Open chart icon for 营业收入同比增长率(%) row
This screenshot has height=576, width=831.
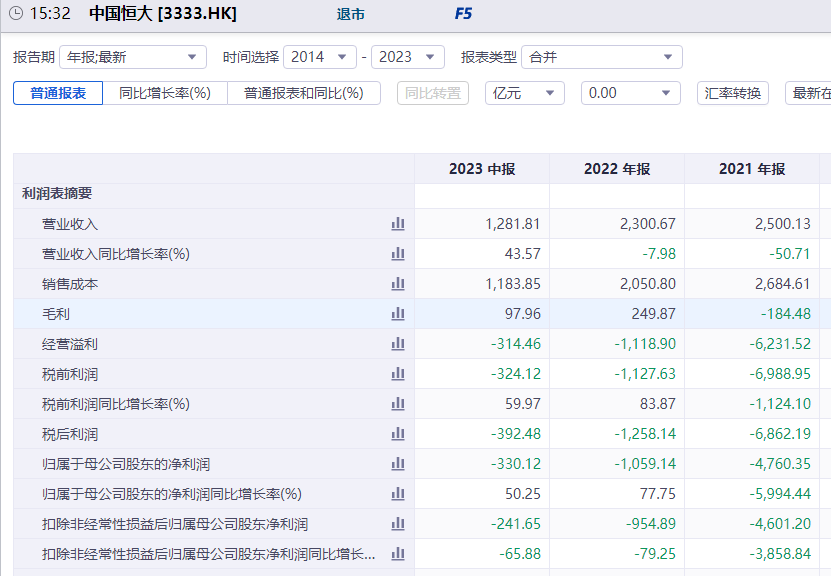pyautogui.click(x=398, y=254)
